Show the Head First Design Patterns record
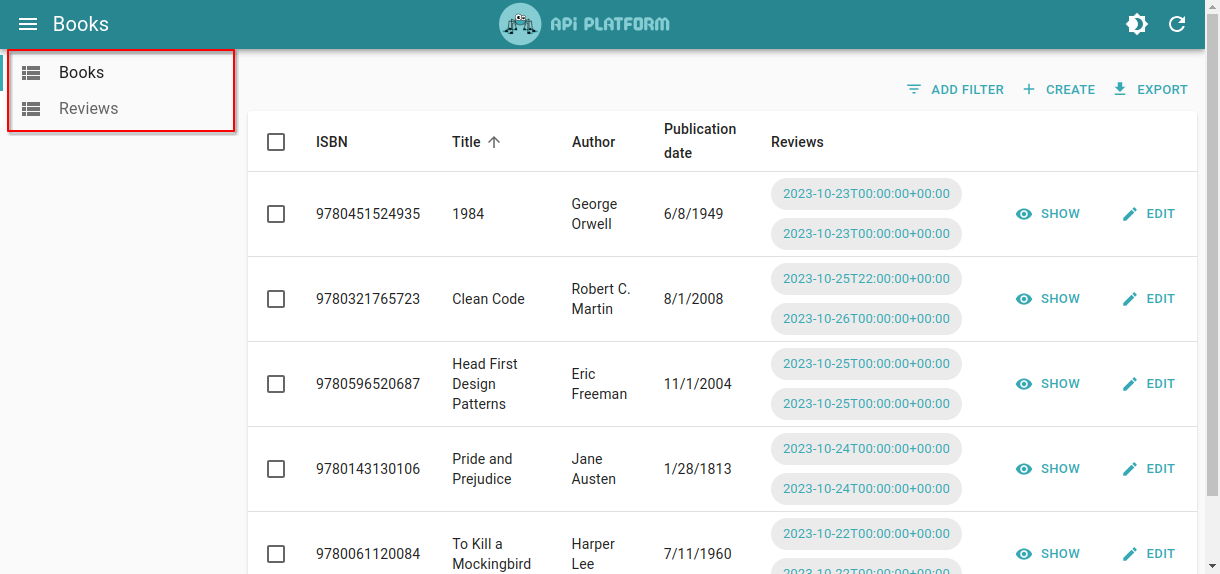 [x=1048, y=384]
